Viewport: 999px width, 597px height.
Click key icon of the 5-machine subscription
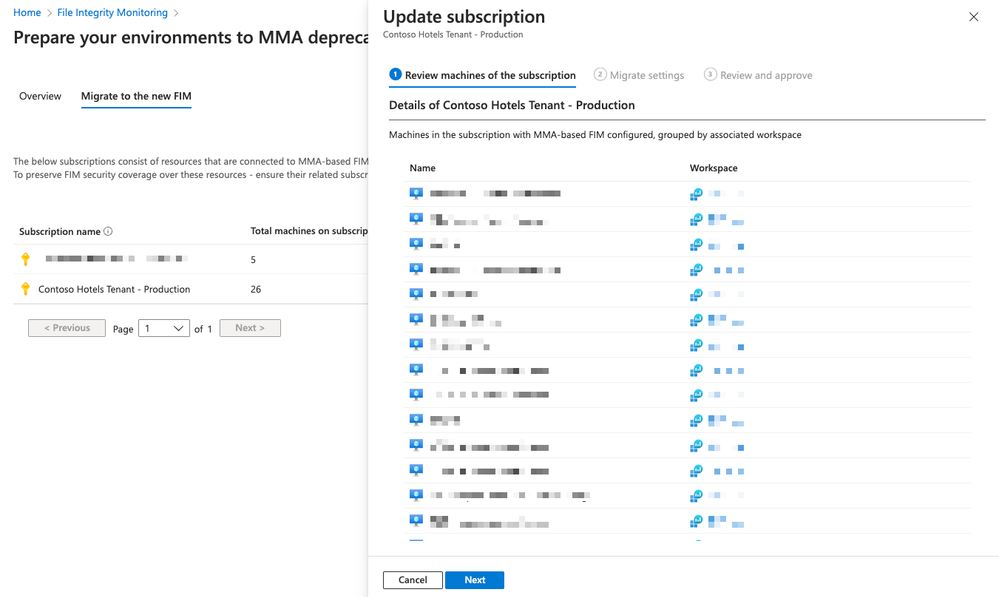(x=25, y=259)
